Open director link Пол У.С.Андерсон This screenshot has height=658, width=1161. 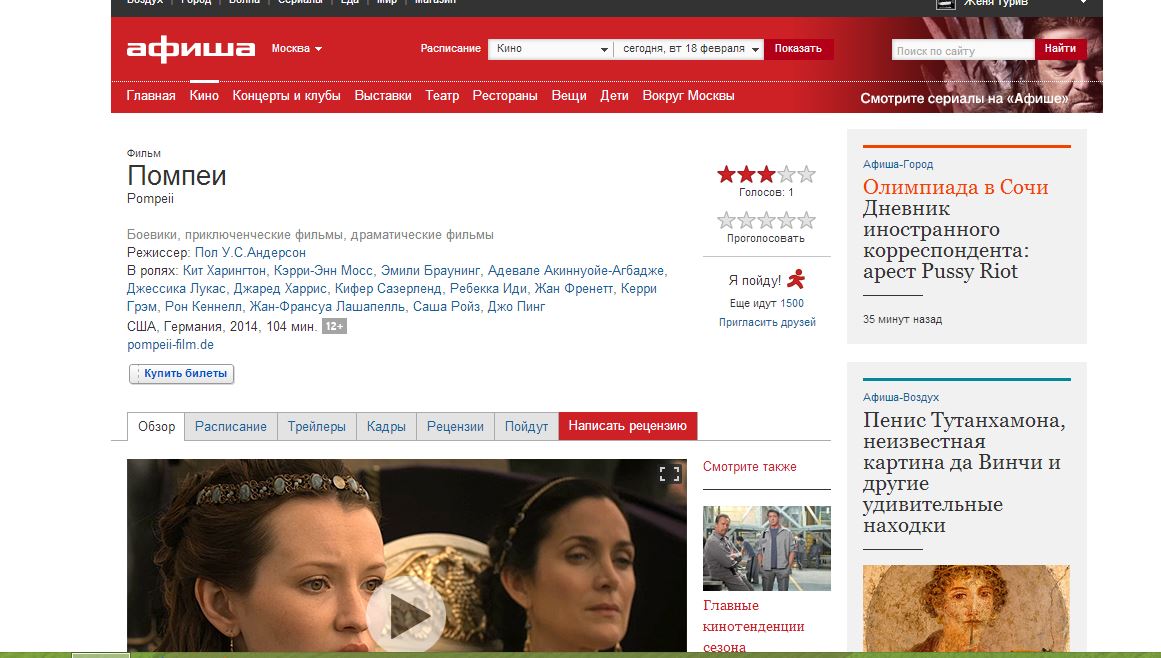click(x=250, y=252)
